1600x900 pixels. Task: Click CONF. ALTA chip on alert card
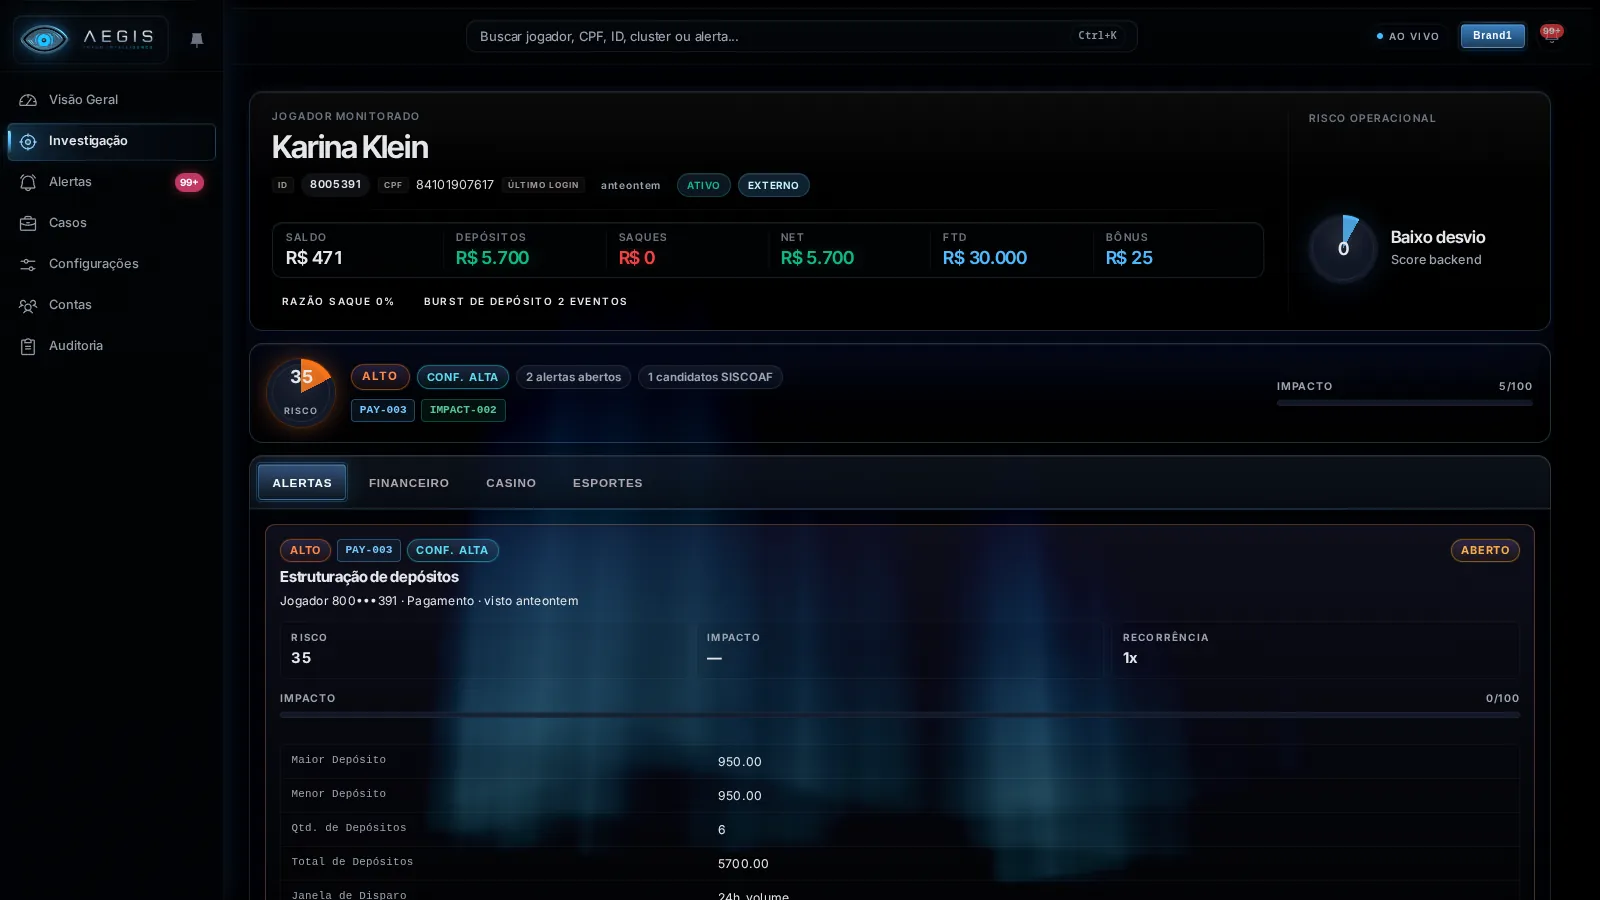(452, 550)
